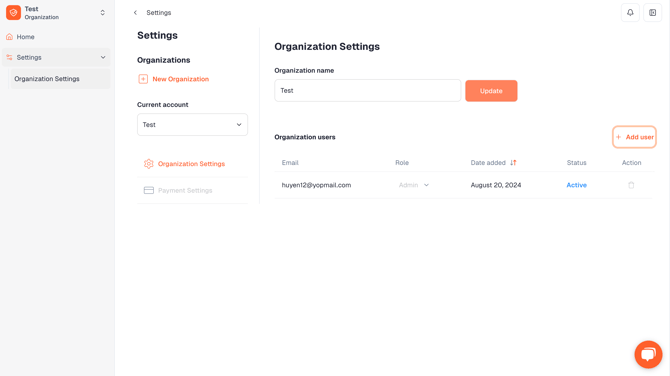Open the Current account Test dropdown
Viewport: 670px width, 376px height.
(x=192, y=125)
